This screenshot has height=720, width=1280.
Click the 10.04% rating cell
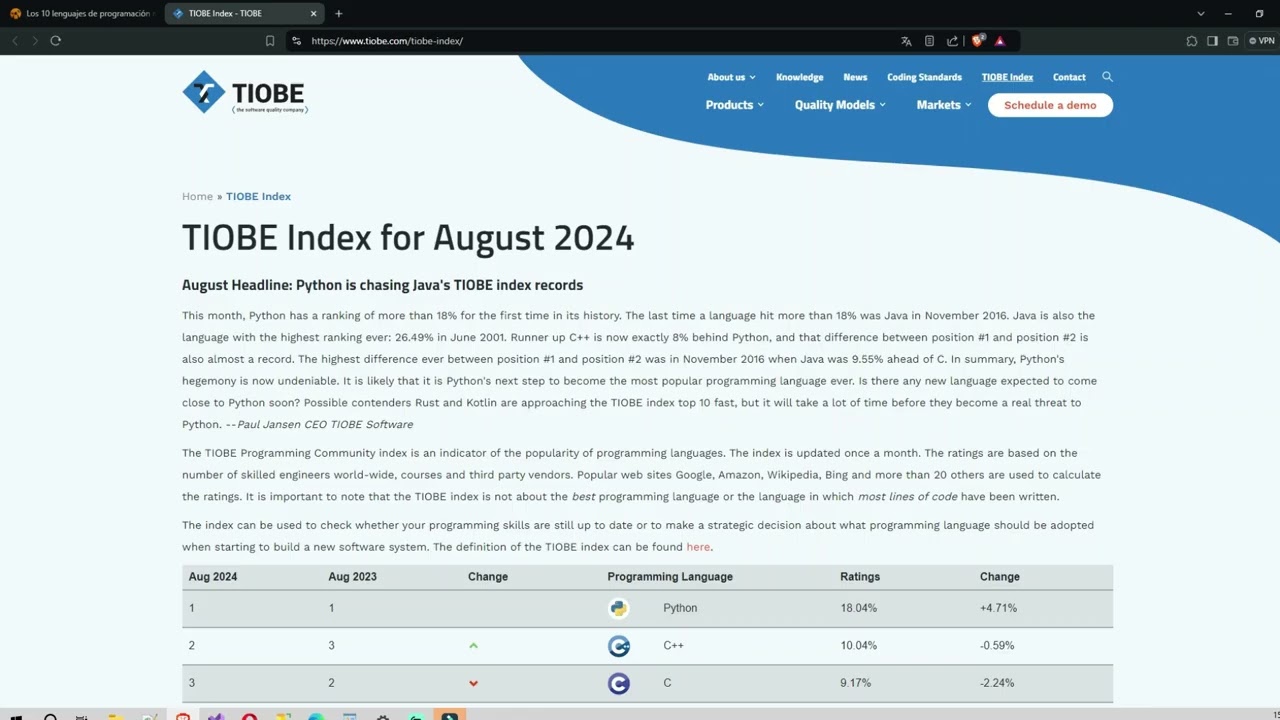[x=859, y=646]
